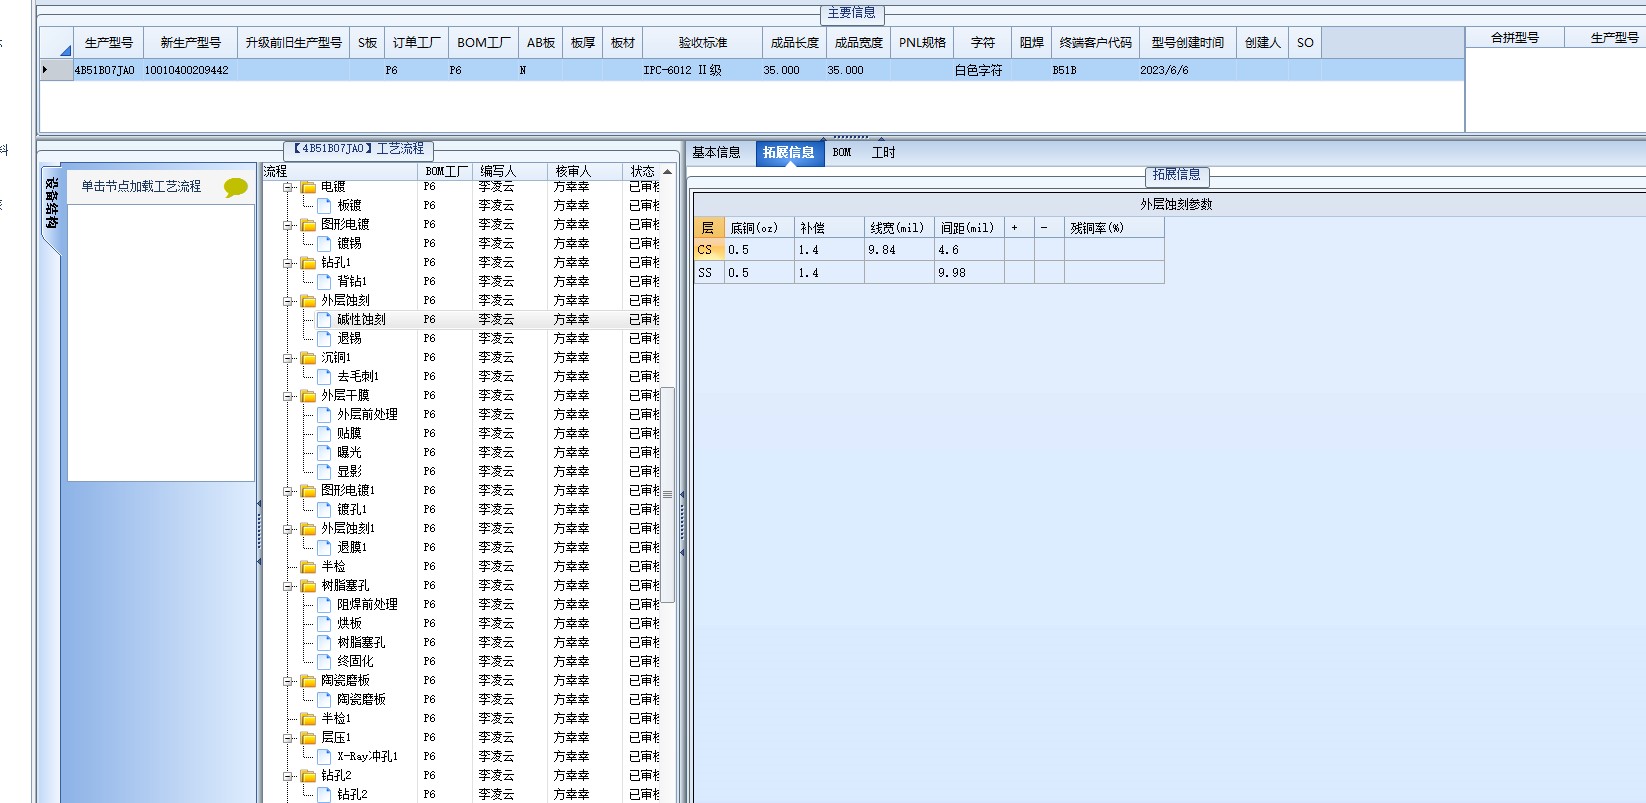Image resolution: width=1646 pixels, height=803 pixels.
Task: Open the BOM tab
Action: point(842,153)
